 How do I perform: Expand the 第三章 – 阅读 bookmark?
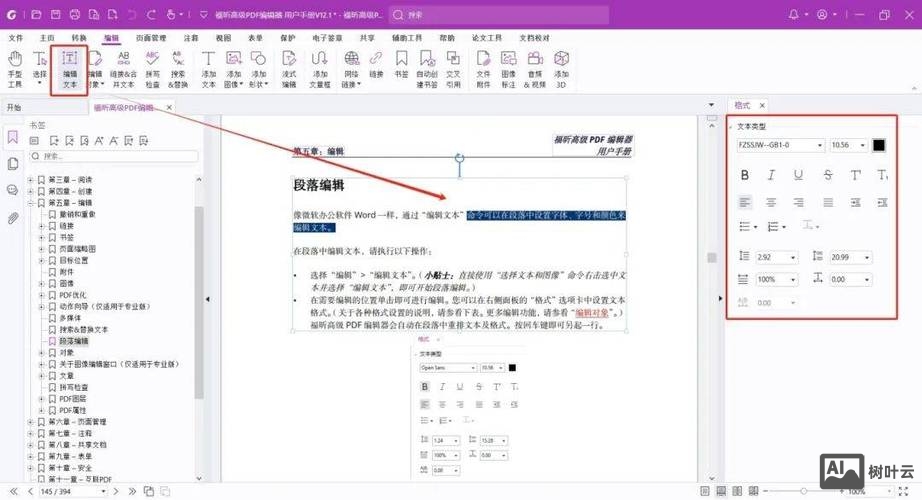(31, 179)
